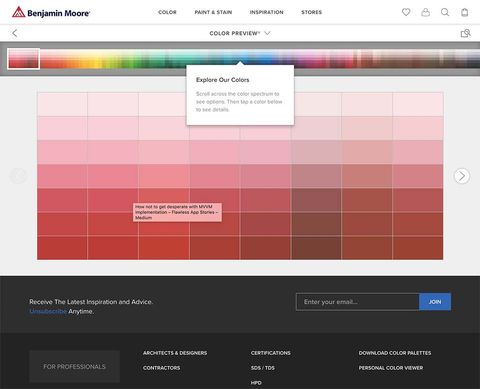Open the search magnifier icon

(445, 12)
